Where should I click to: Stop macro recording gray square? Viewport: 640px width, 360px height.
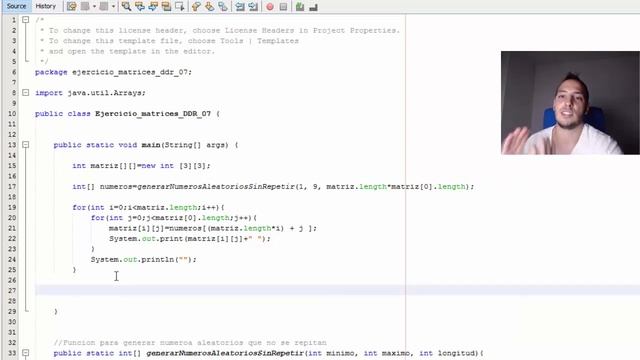(283, 7)
